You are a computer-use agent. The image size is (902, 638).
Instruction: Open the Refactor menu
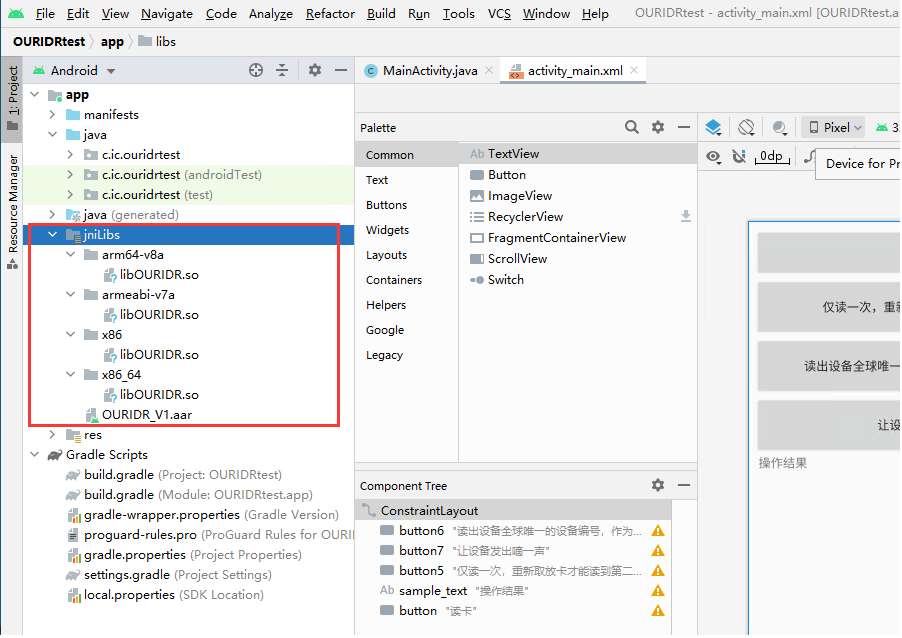tap(330, 14)
